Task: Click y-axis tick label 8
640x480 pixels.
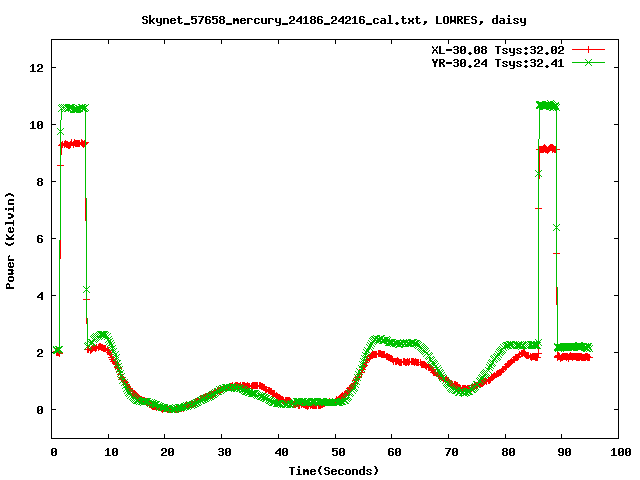Action: pos(40,182)
